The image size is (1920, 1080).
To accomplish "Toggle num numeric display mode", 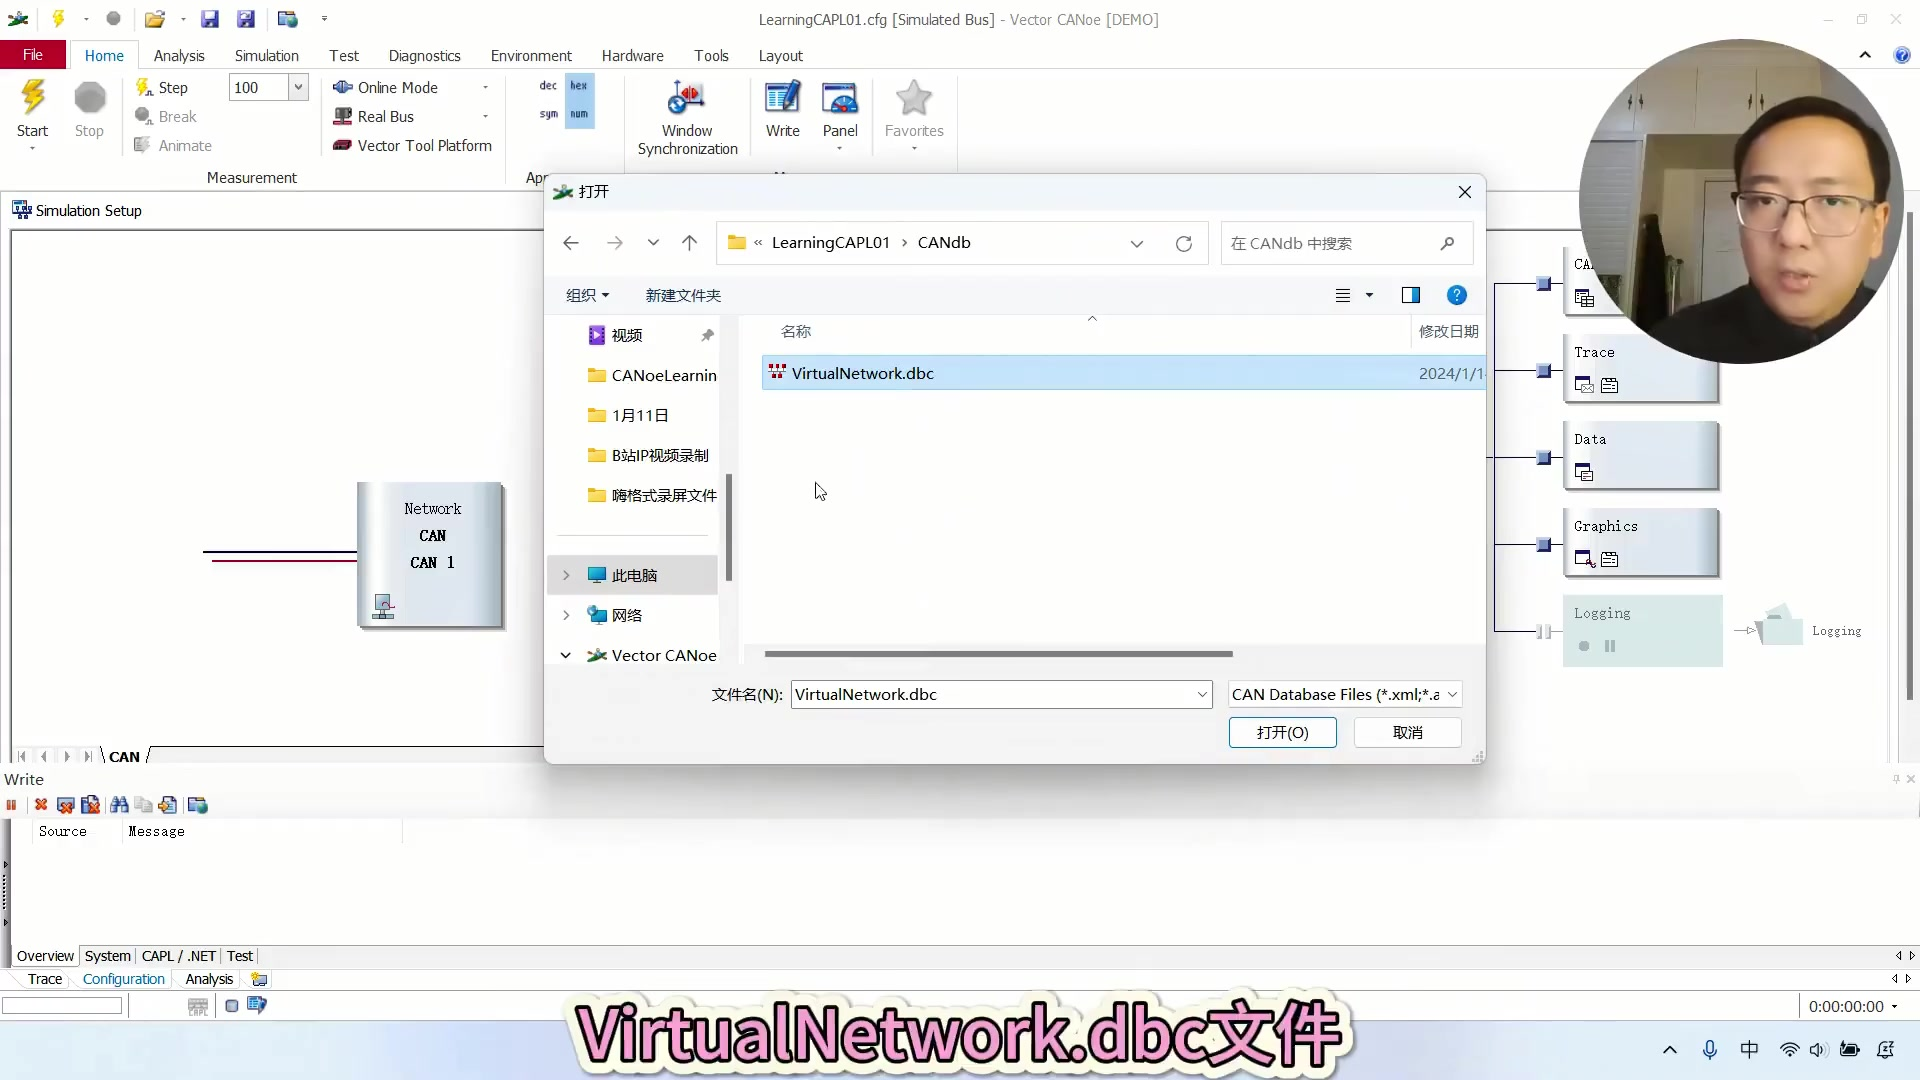I will pyautogui.click(x=579, y=114).
